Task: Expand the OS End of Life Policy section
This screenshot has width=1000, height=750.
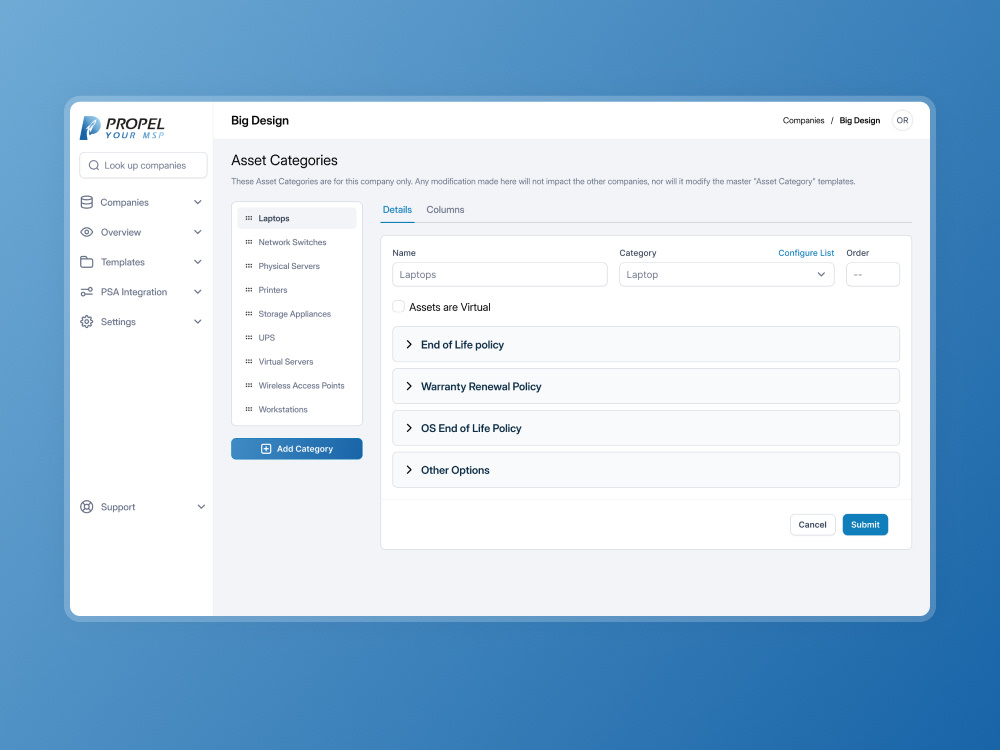Action: pyautogui.click(x=645, y=428)
